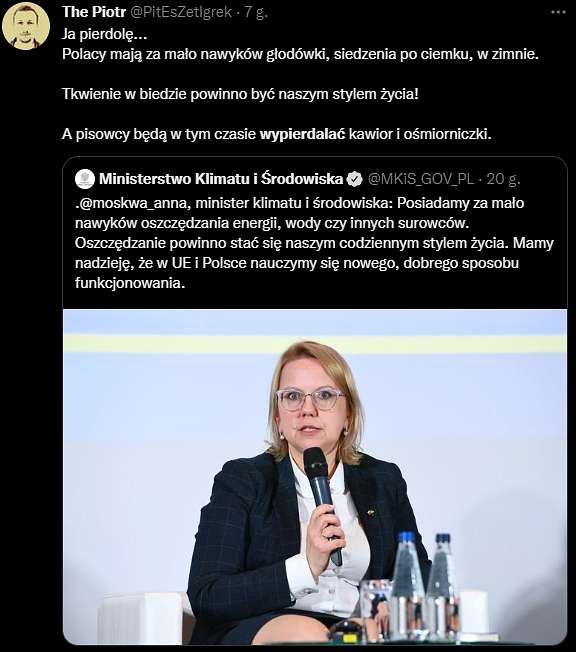The width and height of the screenshot is (576, 652).
Task: Open The Piotr display name
Action: pyautogui.click(x=94, y=12)
